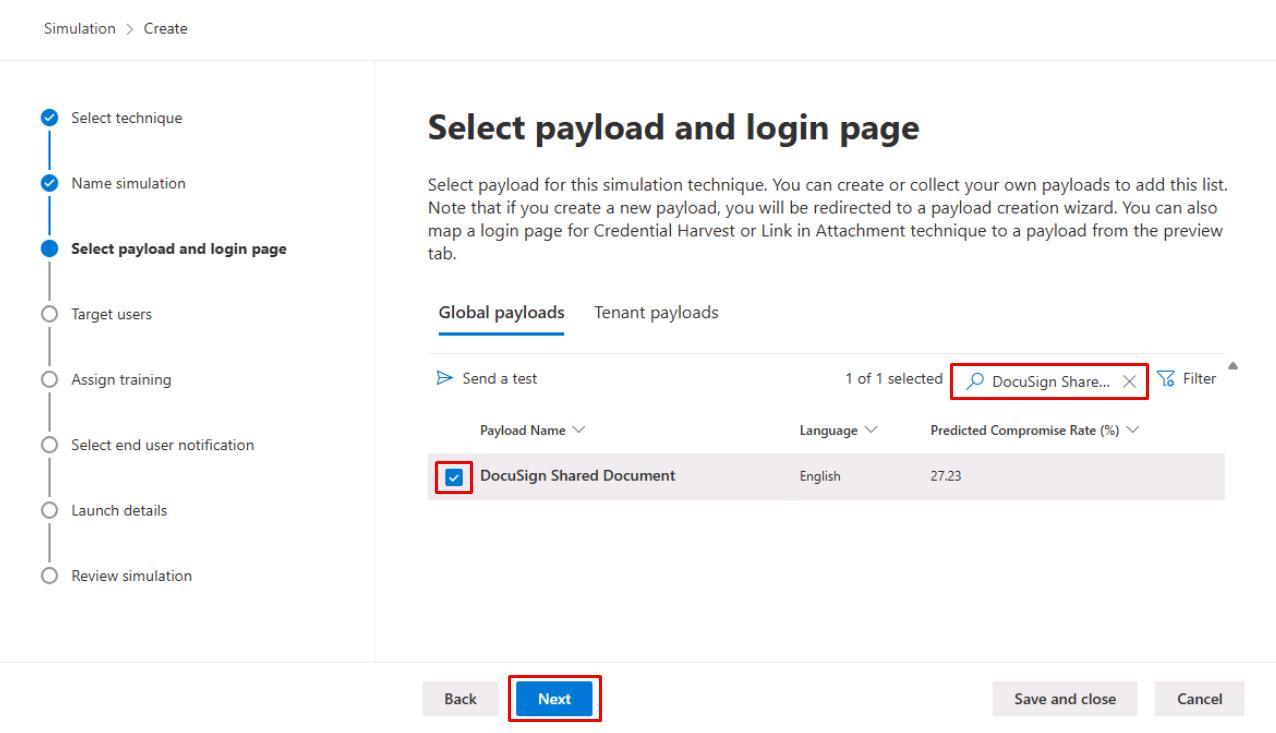Sort by Predicted Compromise Rate column
1276x733 pixels.
[x=1133, y=430]
